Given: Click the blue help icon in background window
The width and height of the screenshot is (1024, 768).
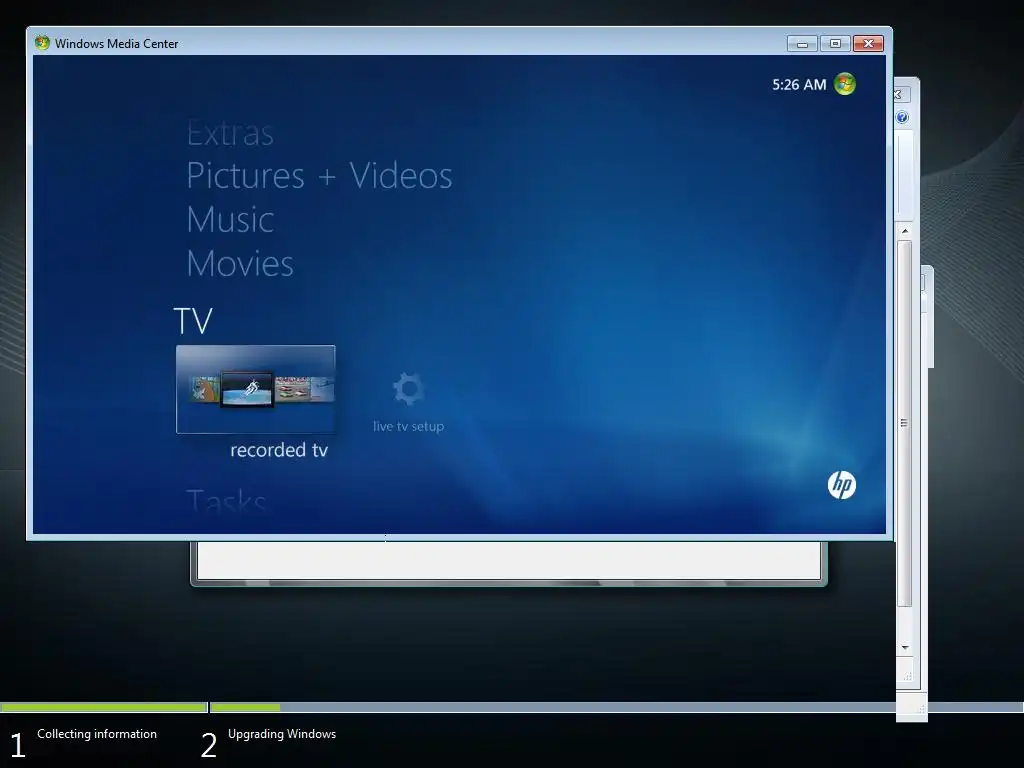Looking at the screenshot, I should pyautogui.click(x=902, y=118).
